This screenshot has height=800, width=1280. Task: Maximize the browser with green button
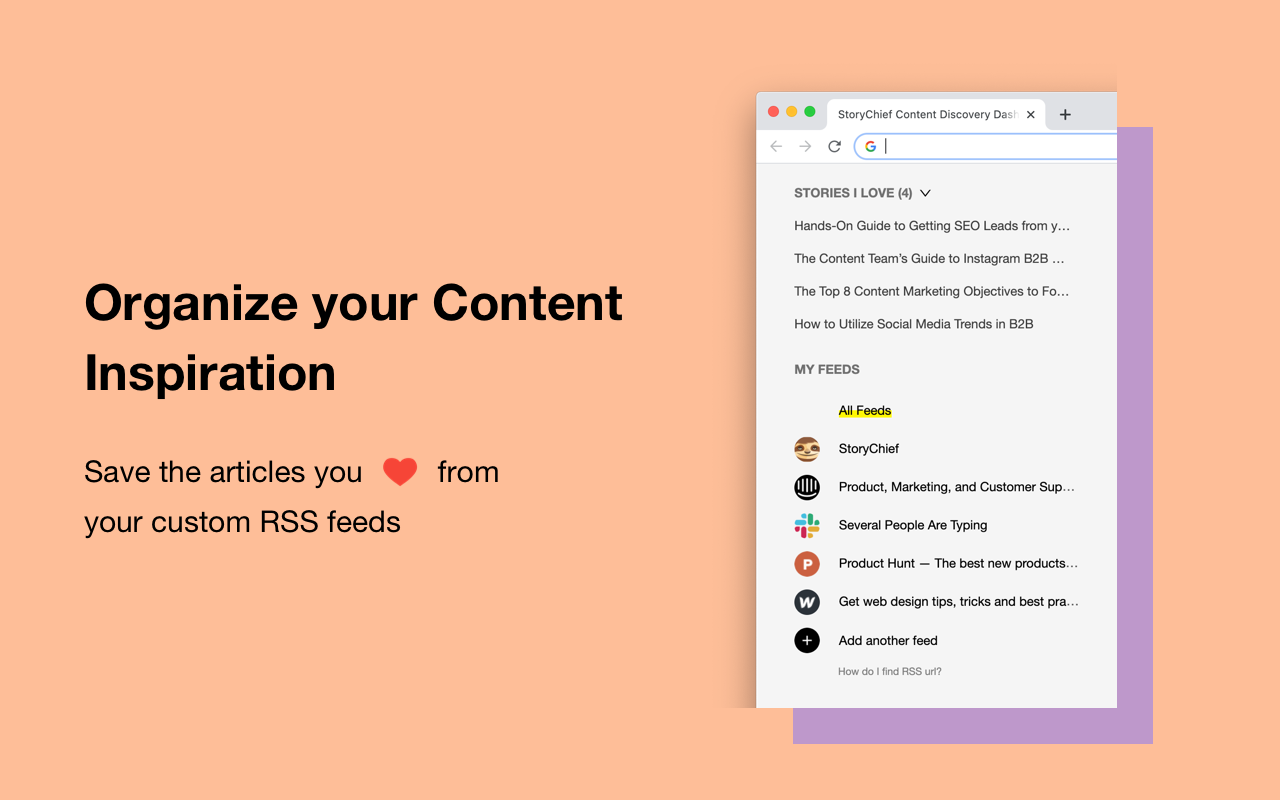click(810, 112)
